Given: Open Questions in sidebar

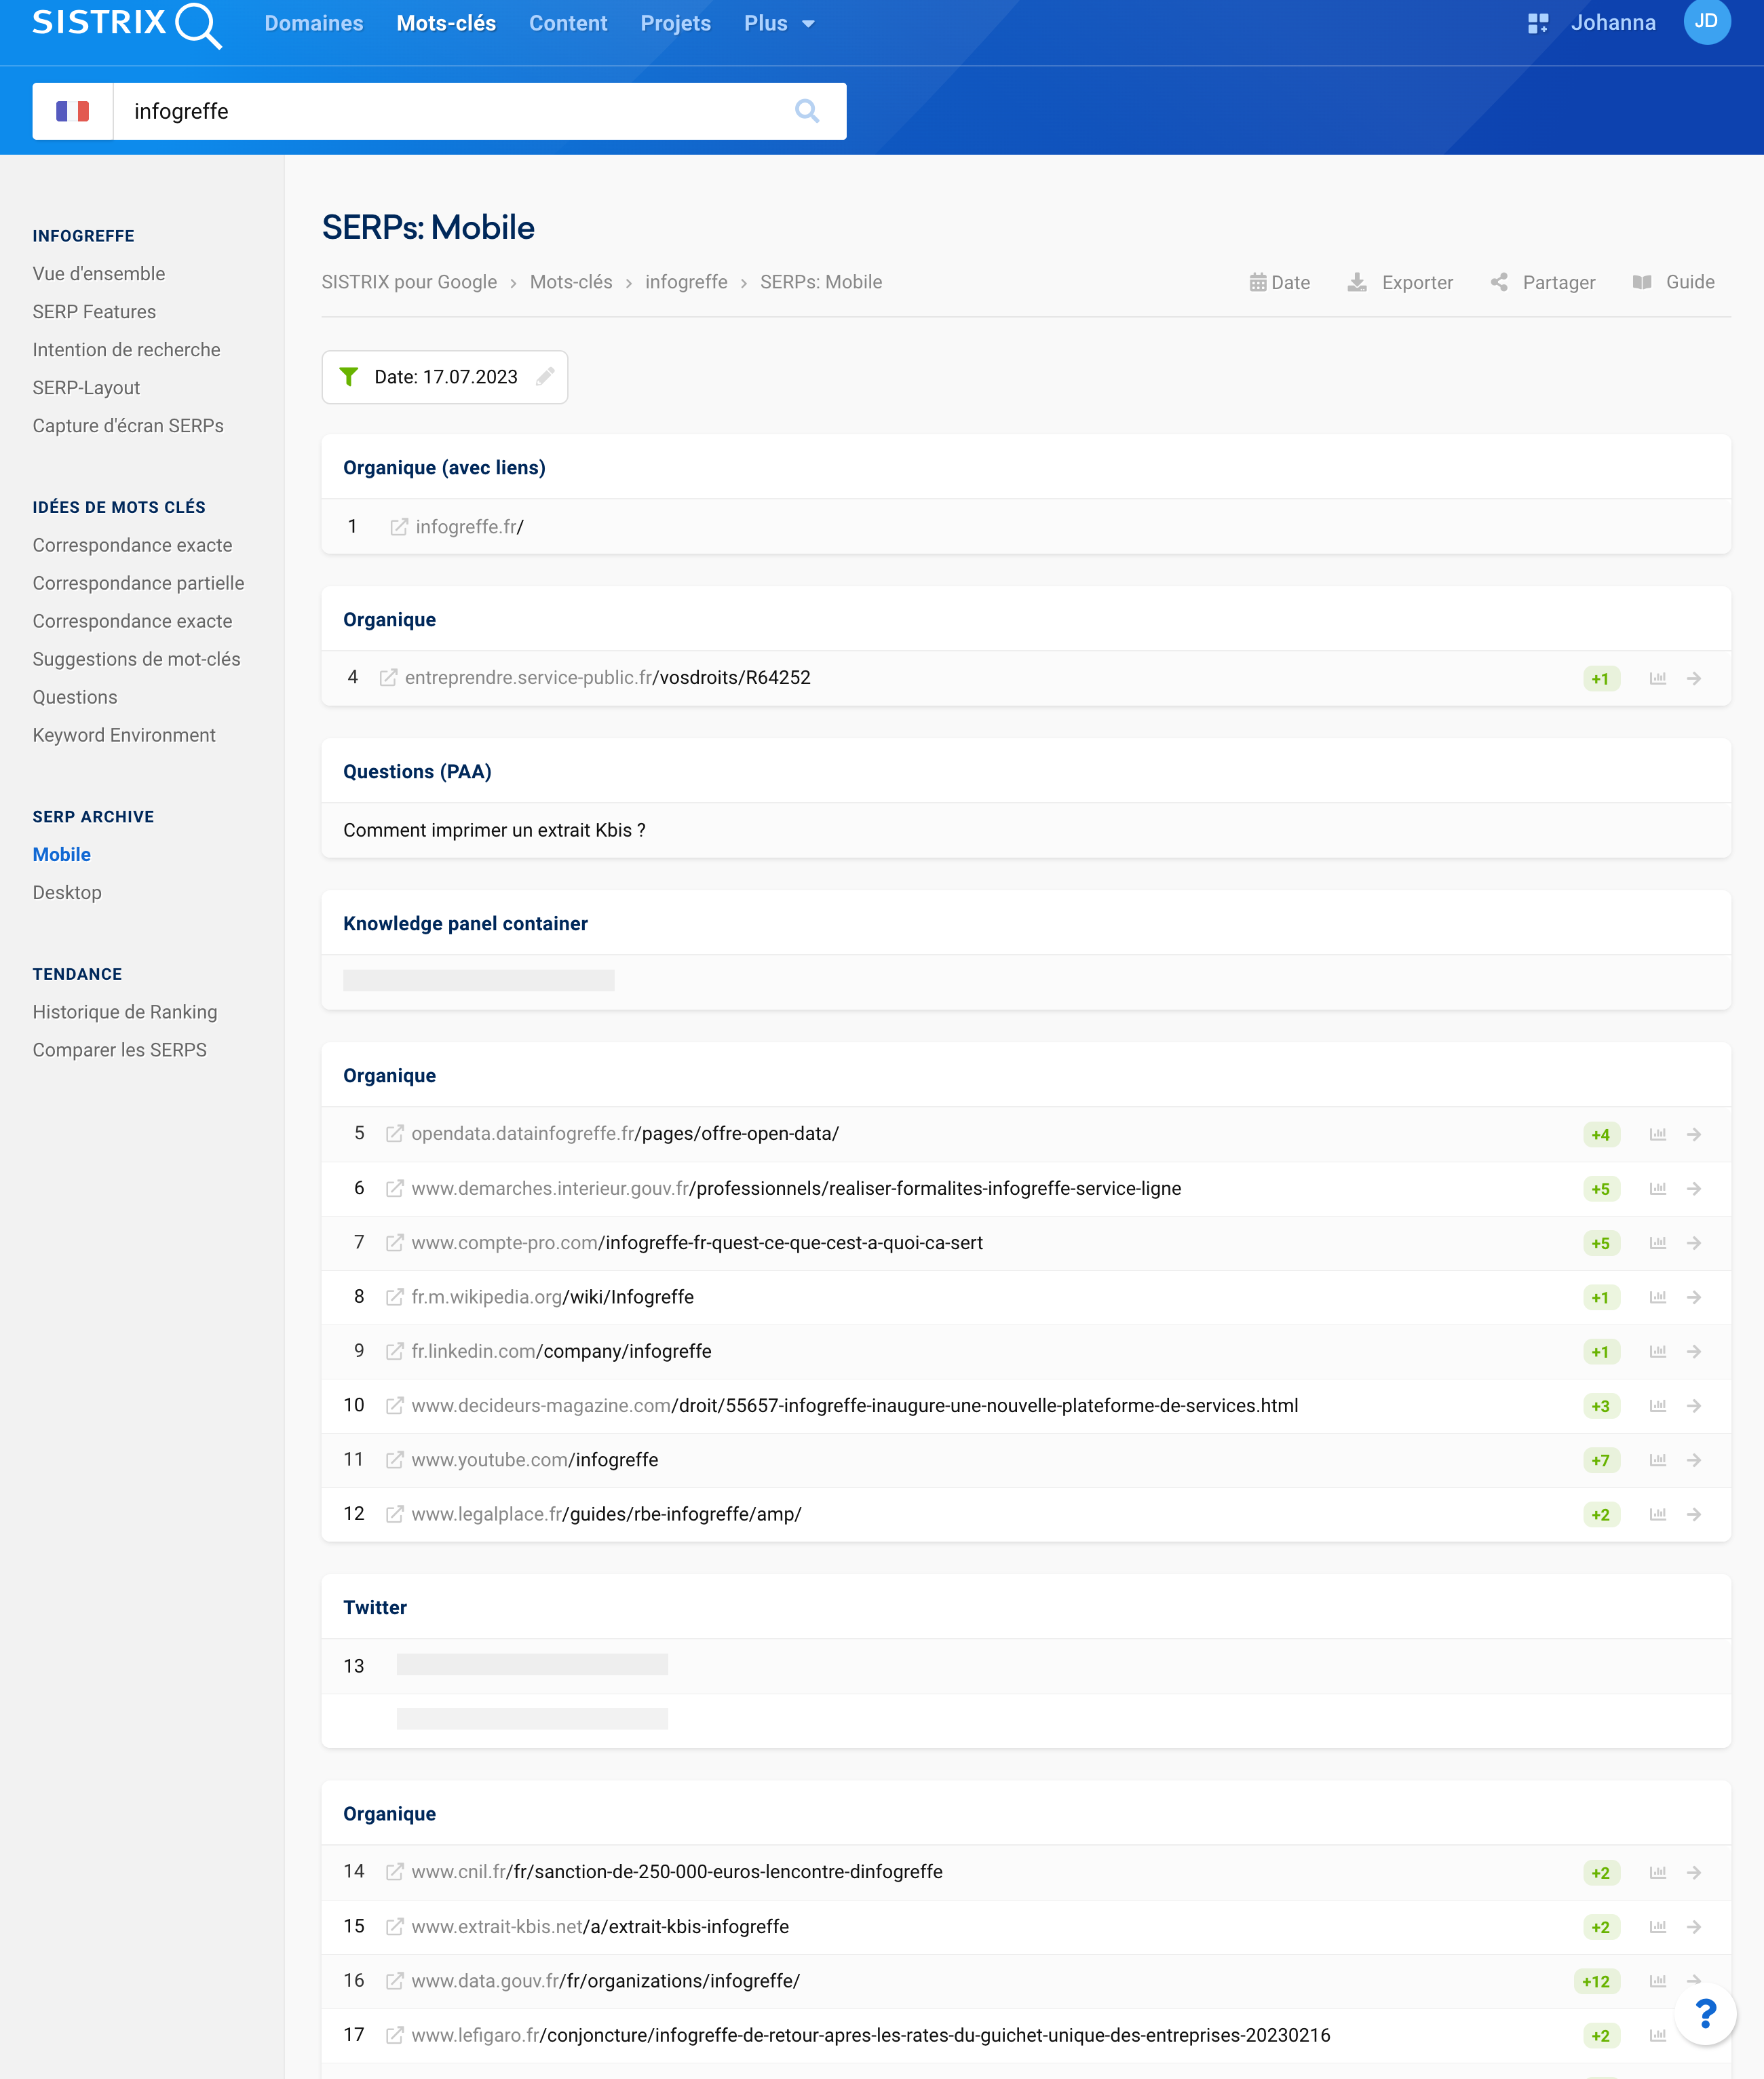Looking at the screenshot, I should (x=75, y=698).
